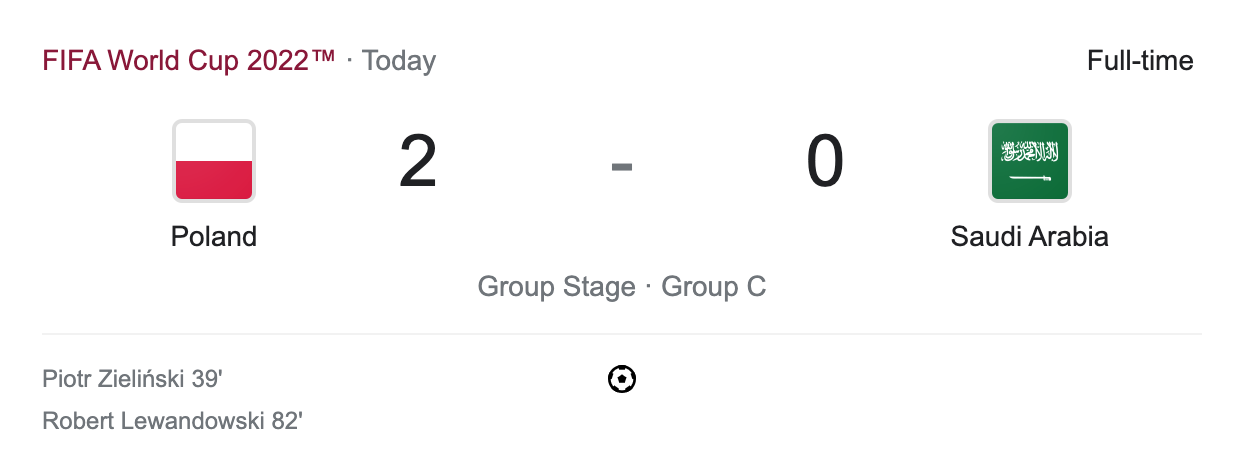Click the Arabic inscription on the Saudi flag
Screen dimensions: 1236x457
pos(1029,152)
